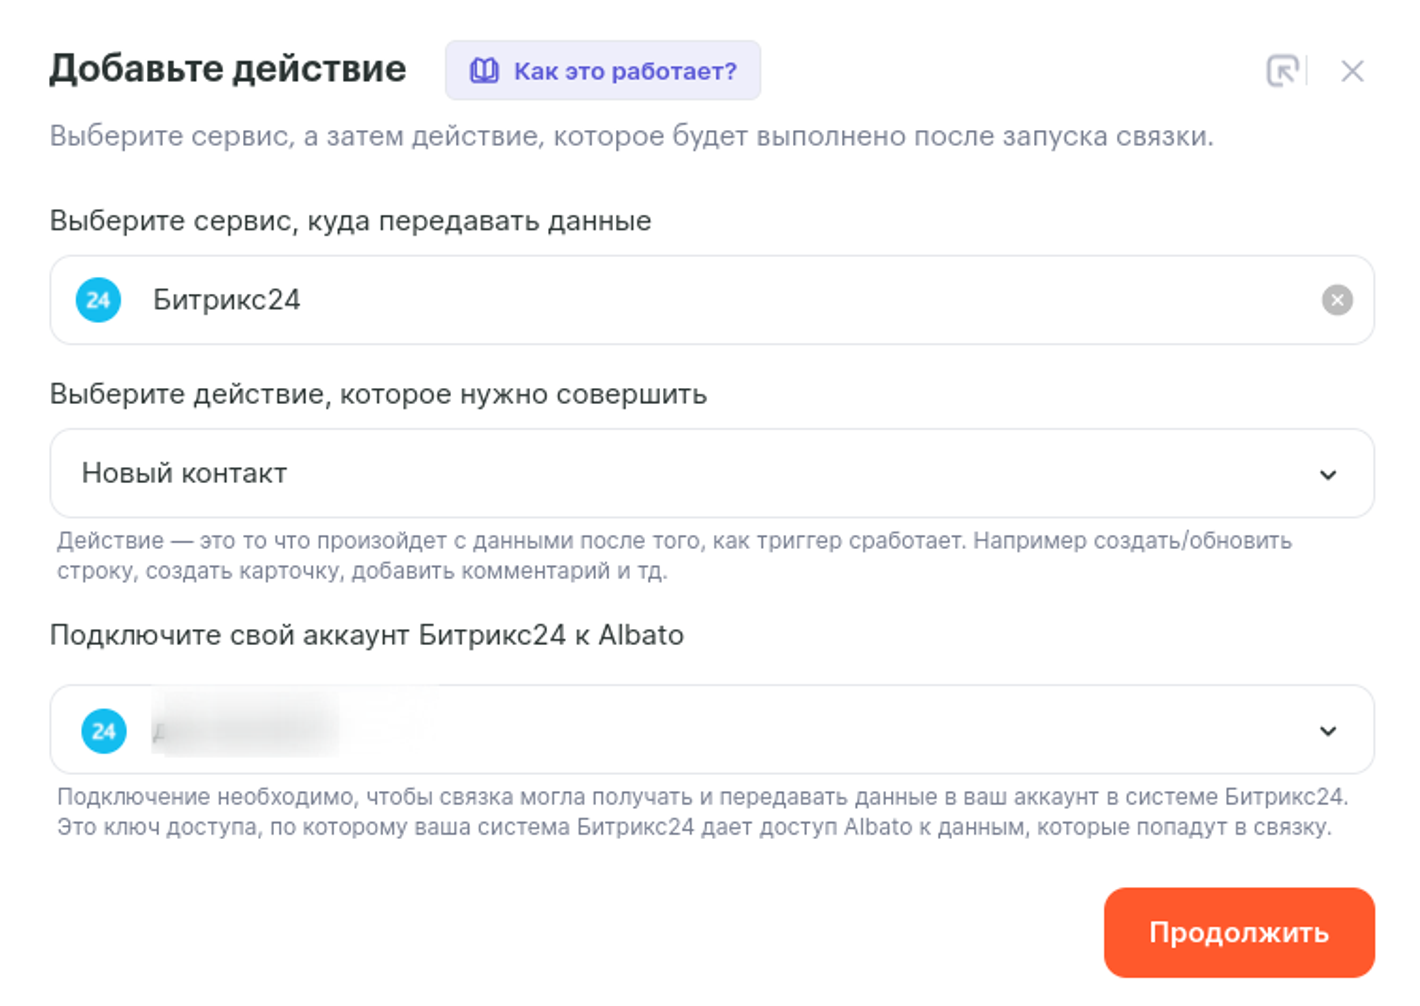
Task: Click the Битрикс24 logo in the service field
Action: point(98,300)
